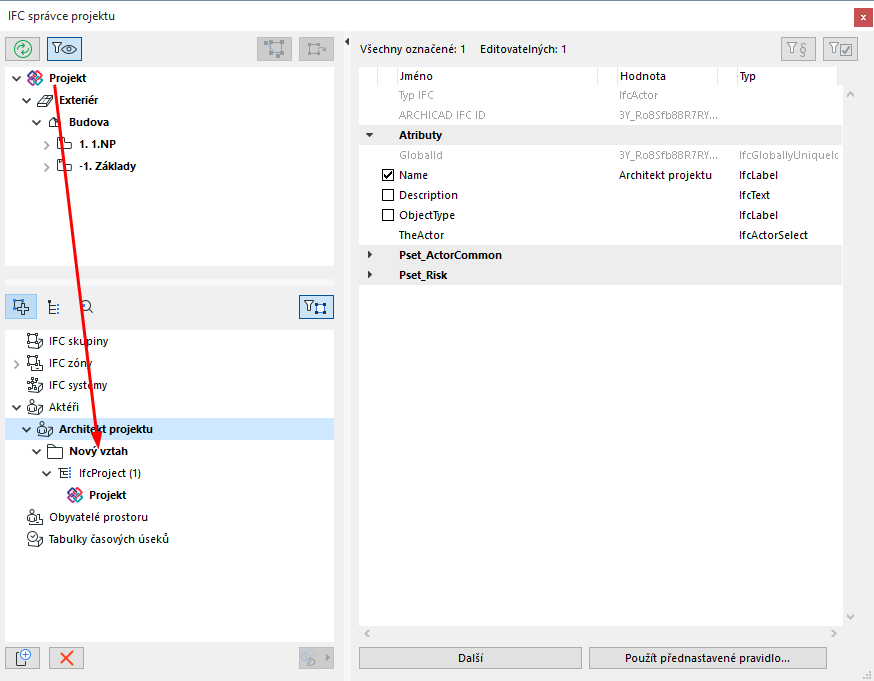
Task: Click the Další button
Action: pos(470,658)
